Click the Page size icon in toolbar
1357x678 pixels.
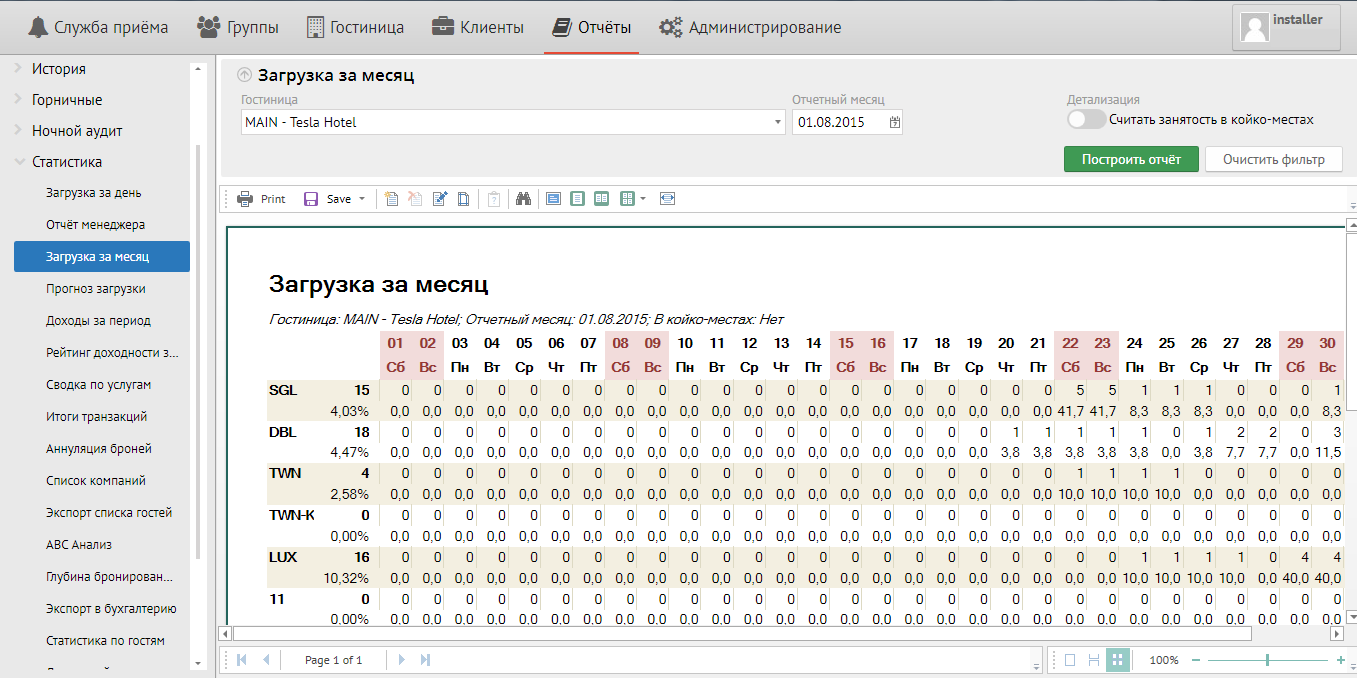pyautogui.click(x=463, y=199)
